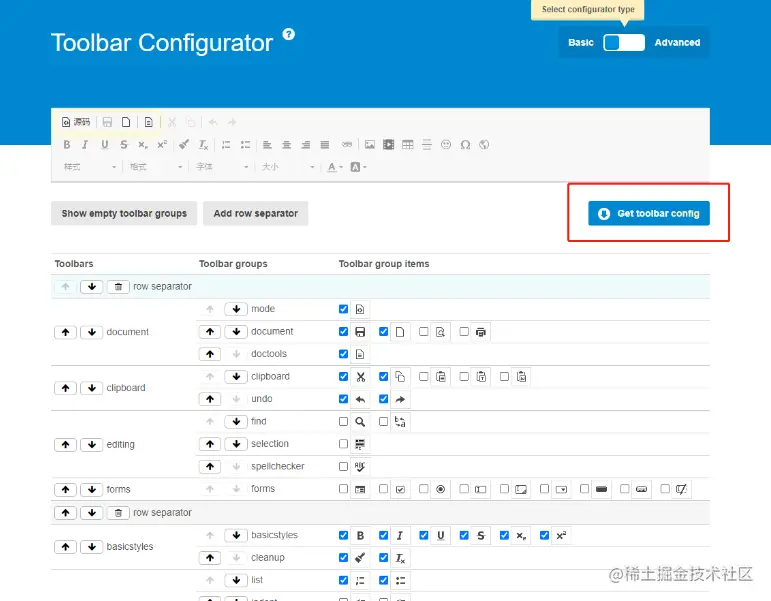Uncheck the document Save item checkbox
The image size is (771, 601).
(x=343, y=331)
